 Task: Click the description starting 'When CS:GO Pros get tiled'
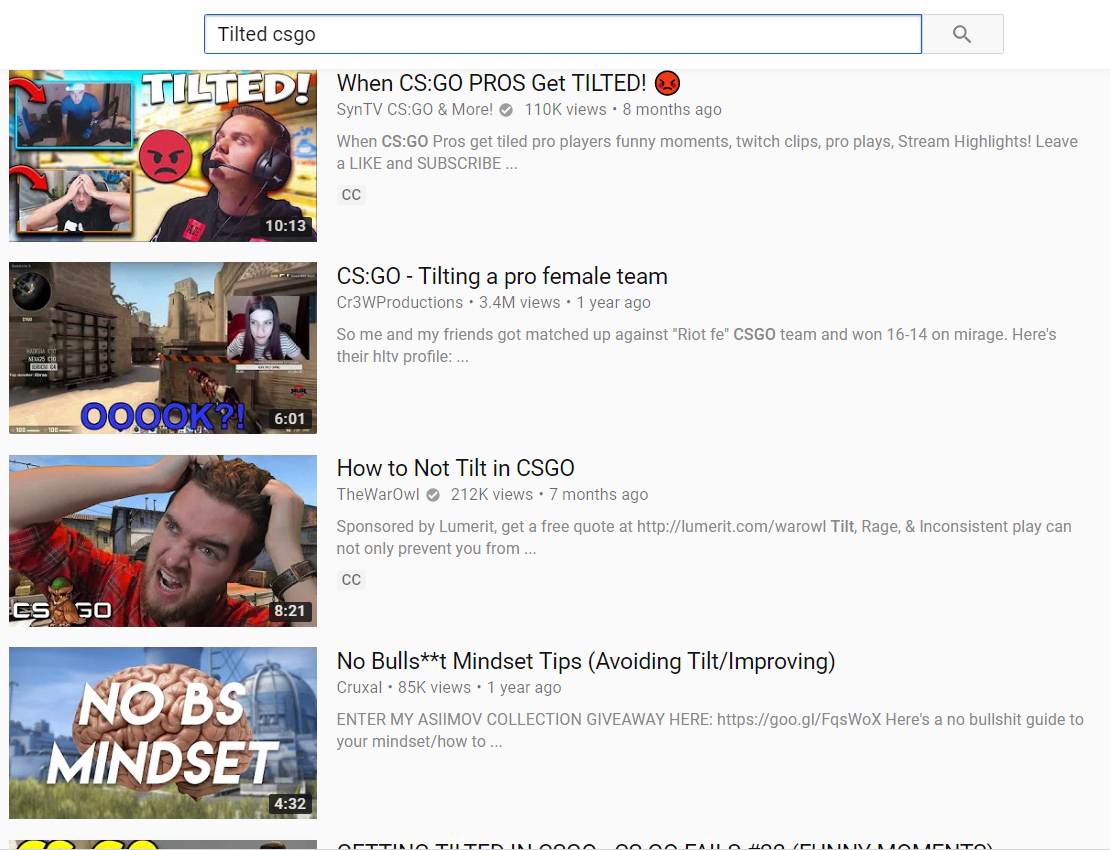coord(707,152)
